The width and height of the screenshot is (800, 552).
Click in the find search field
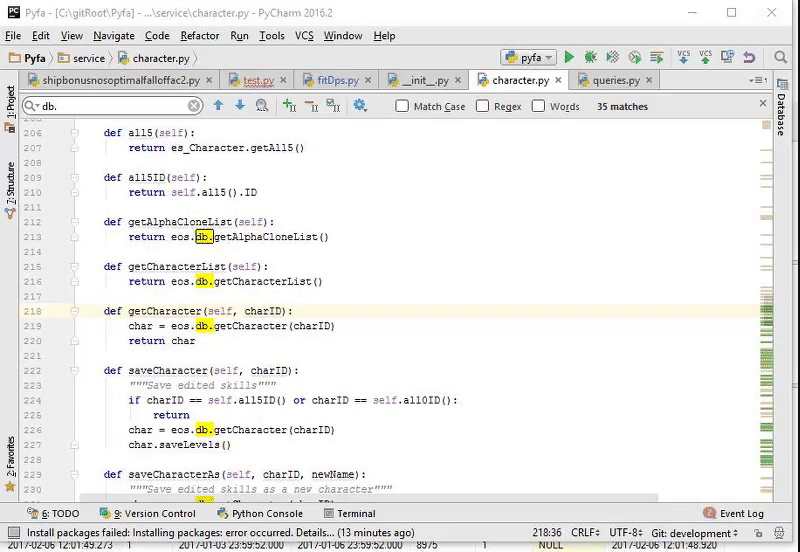pyautogui.click(x=113, y=106)
